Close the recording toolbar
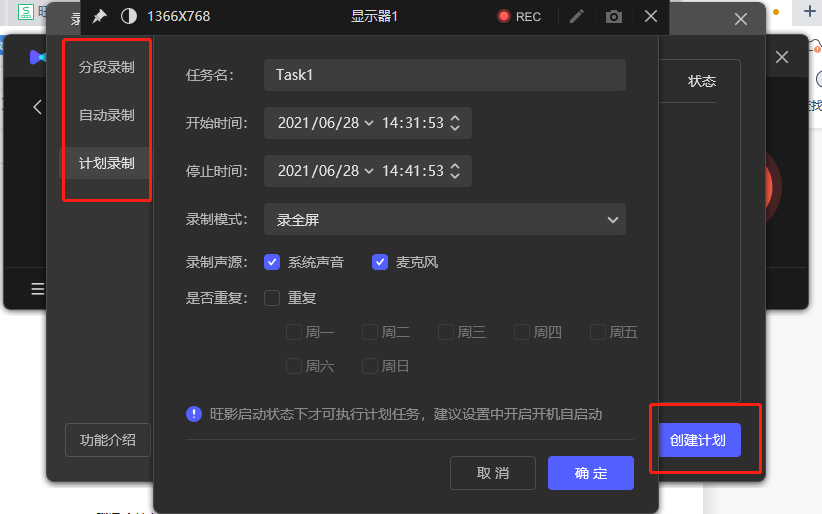 [651, 16]
